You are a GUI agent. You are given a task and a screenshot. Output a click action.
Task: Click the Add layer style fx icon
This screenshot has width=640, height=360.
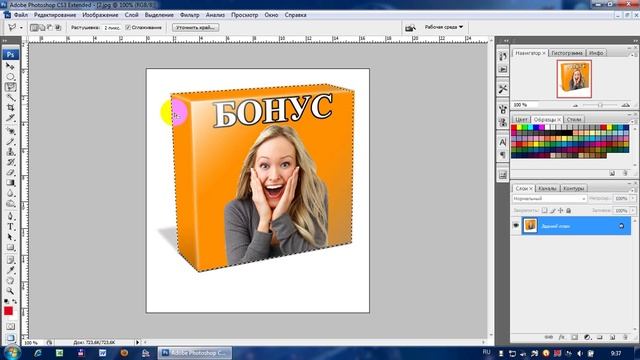[x=562, y=337]
